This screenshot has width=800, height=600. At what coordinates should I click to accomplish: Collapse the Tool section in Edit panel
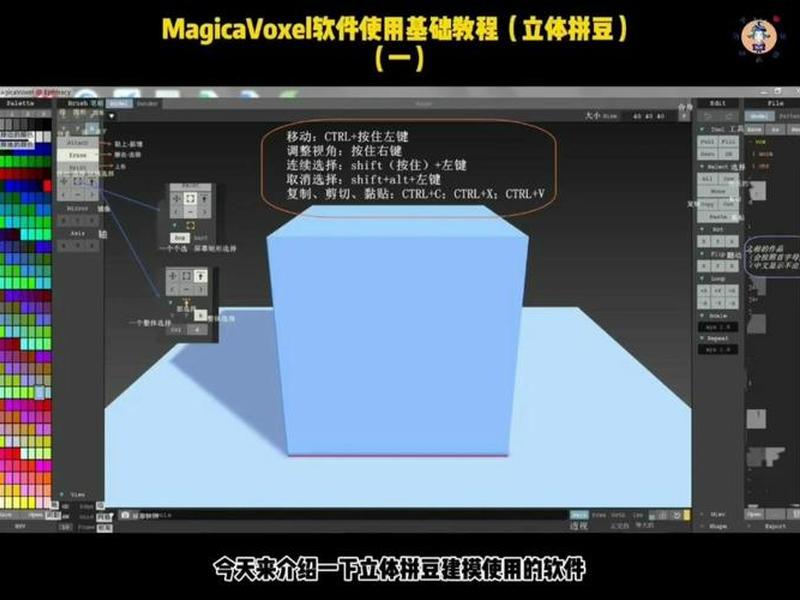[x=703, y=130]
